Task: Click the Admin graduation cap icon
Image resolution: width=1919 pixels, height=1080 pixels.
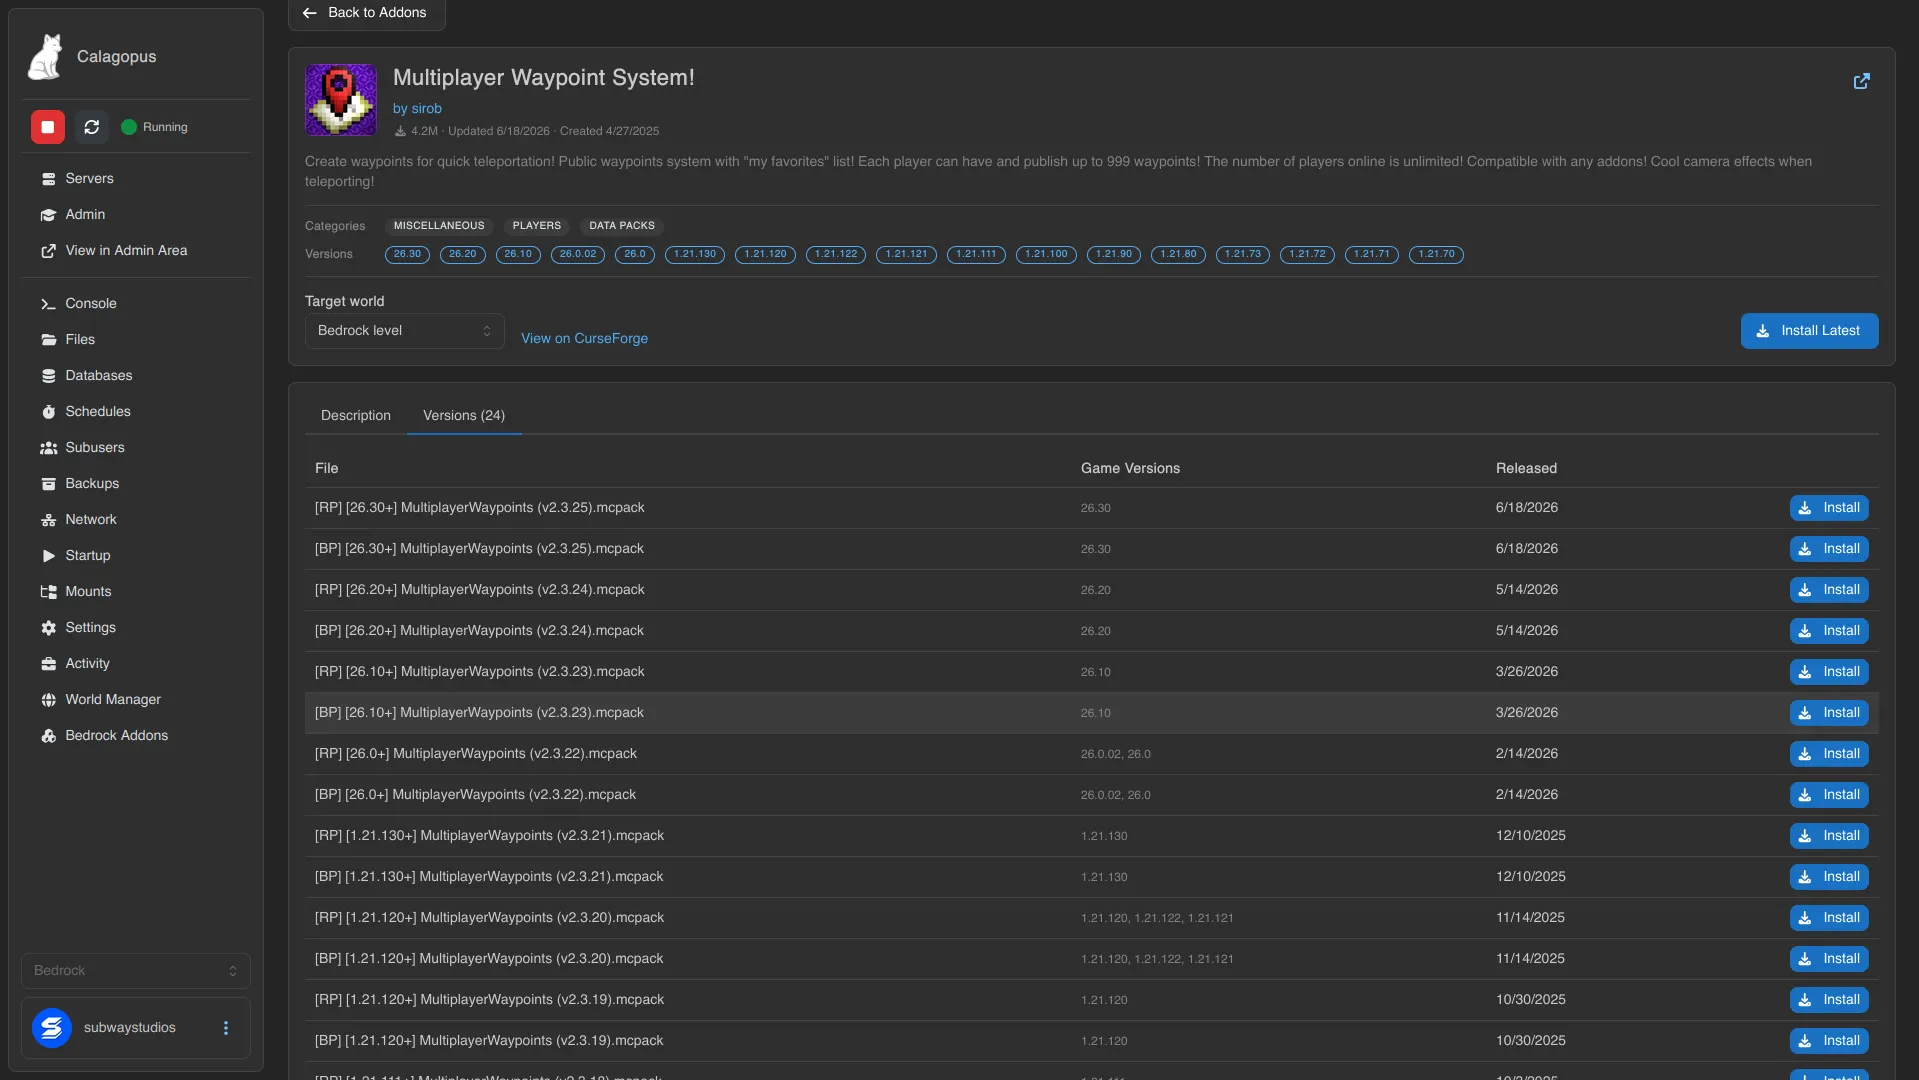Action: (x=48, y=215)
